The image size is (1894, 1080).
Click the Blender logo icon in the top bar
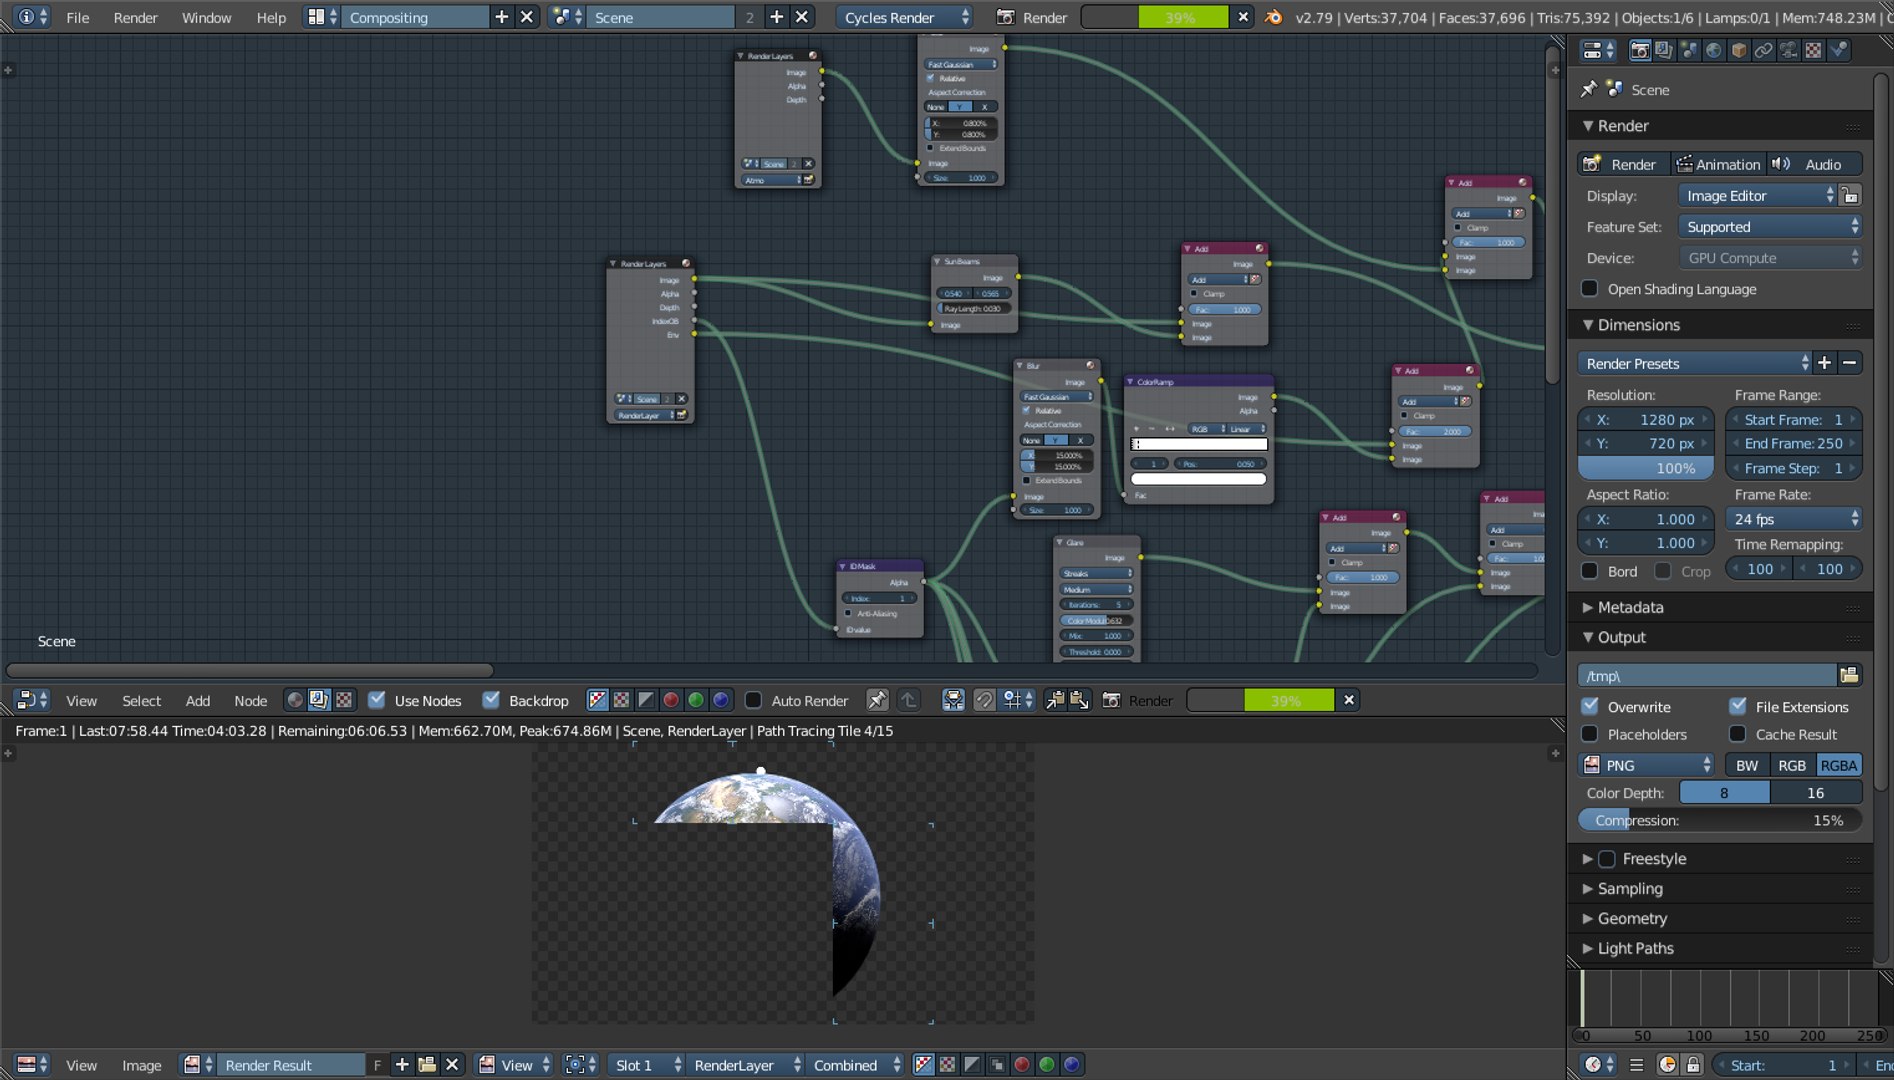click(x=1273, y=17)
